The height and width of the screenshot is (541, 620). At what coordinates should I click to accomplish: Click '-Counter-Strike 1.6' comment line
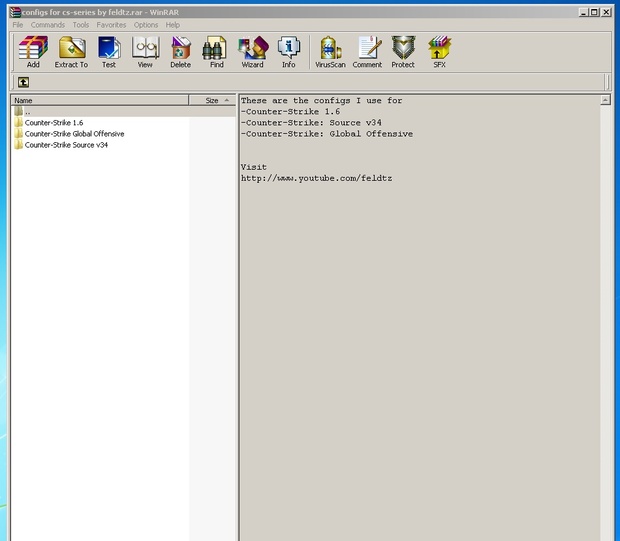click(290, 112)
